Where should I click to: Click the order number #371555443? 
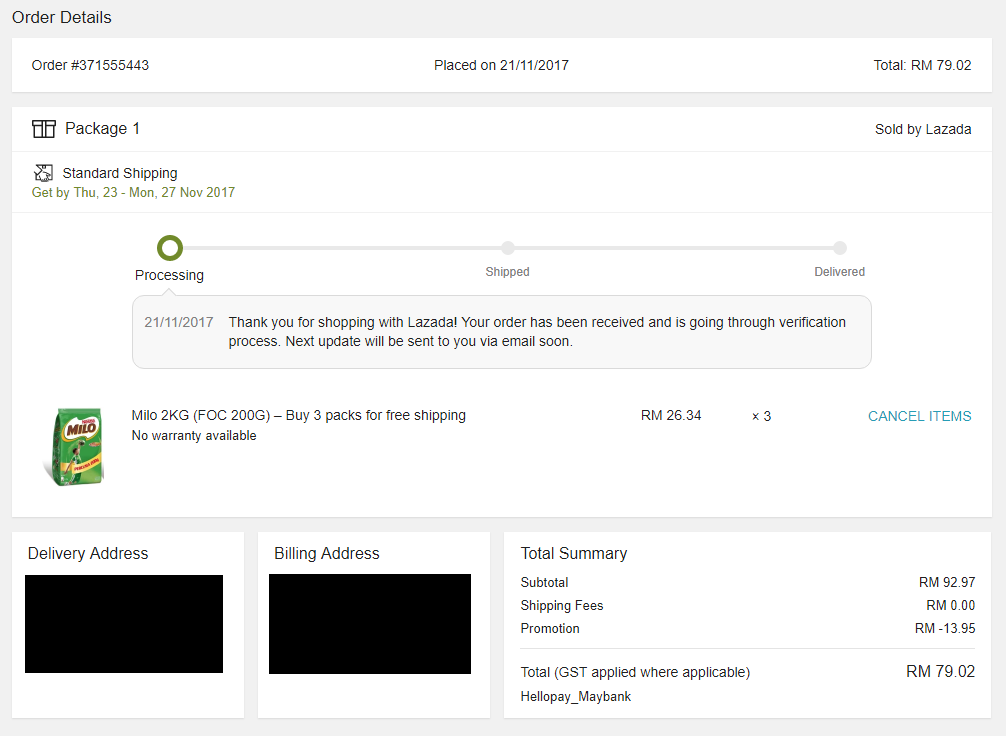[x=90, y=65]
